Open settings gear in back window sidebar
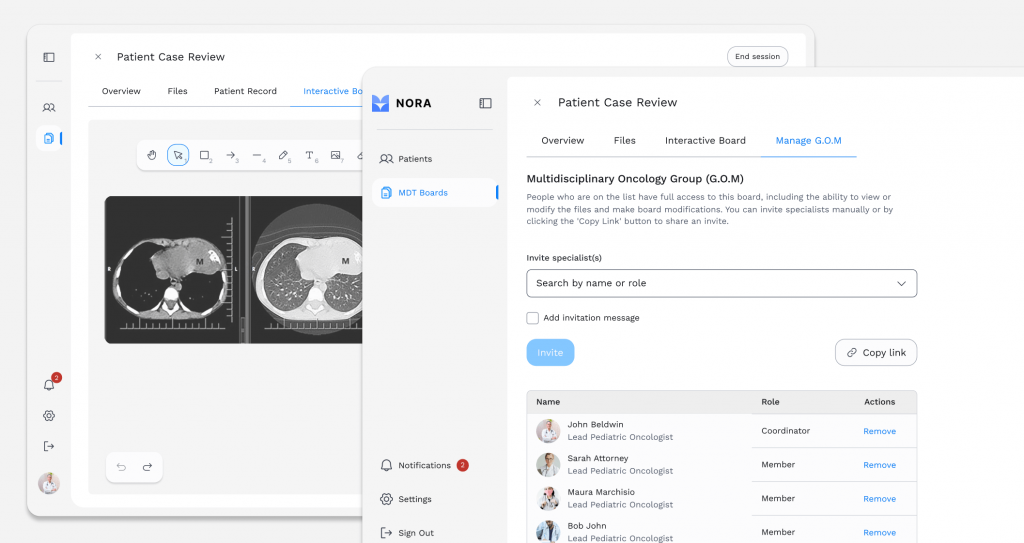Image resolution: width=1024 pixels, height=543 pixels. coord(49,416)
